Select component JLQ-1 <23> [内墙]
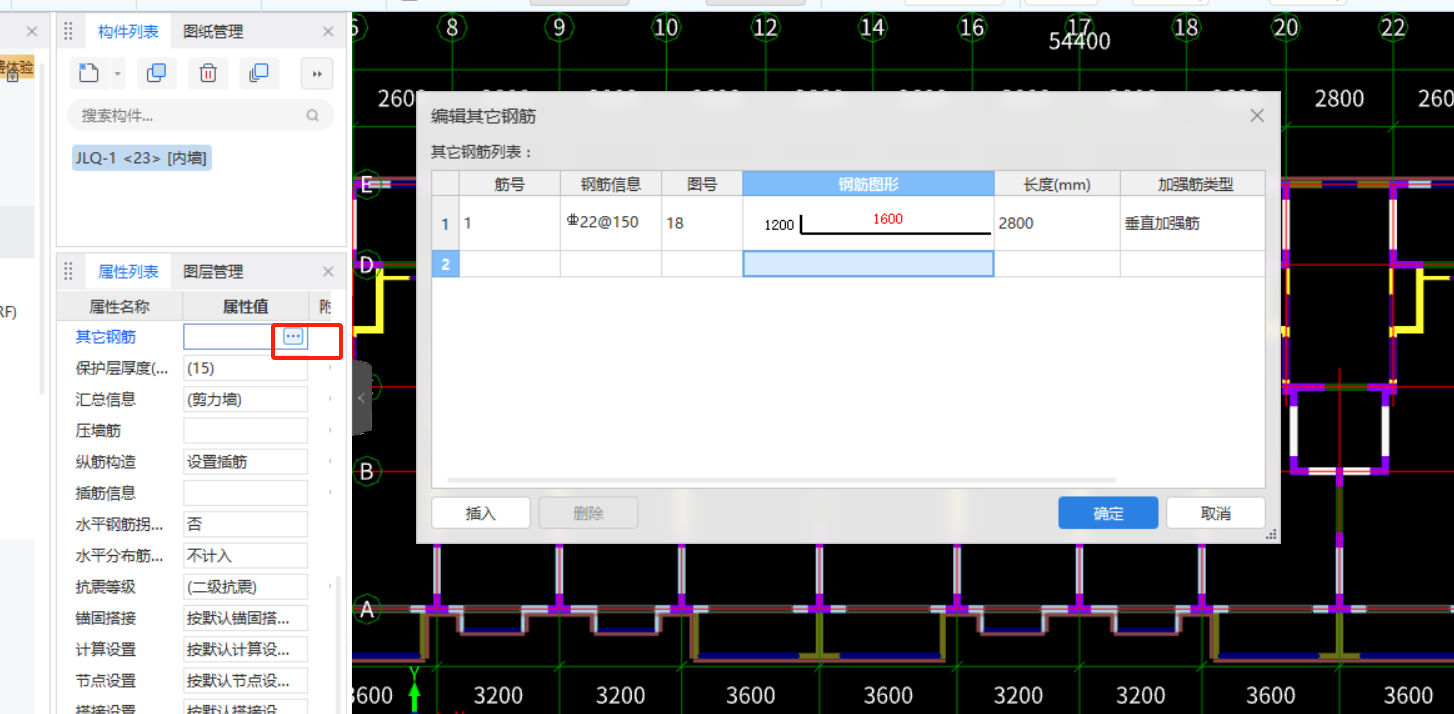This screenshot has height=714, width=1454. pyautogui.click(x=141, y=157)
